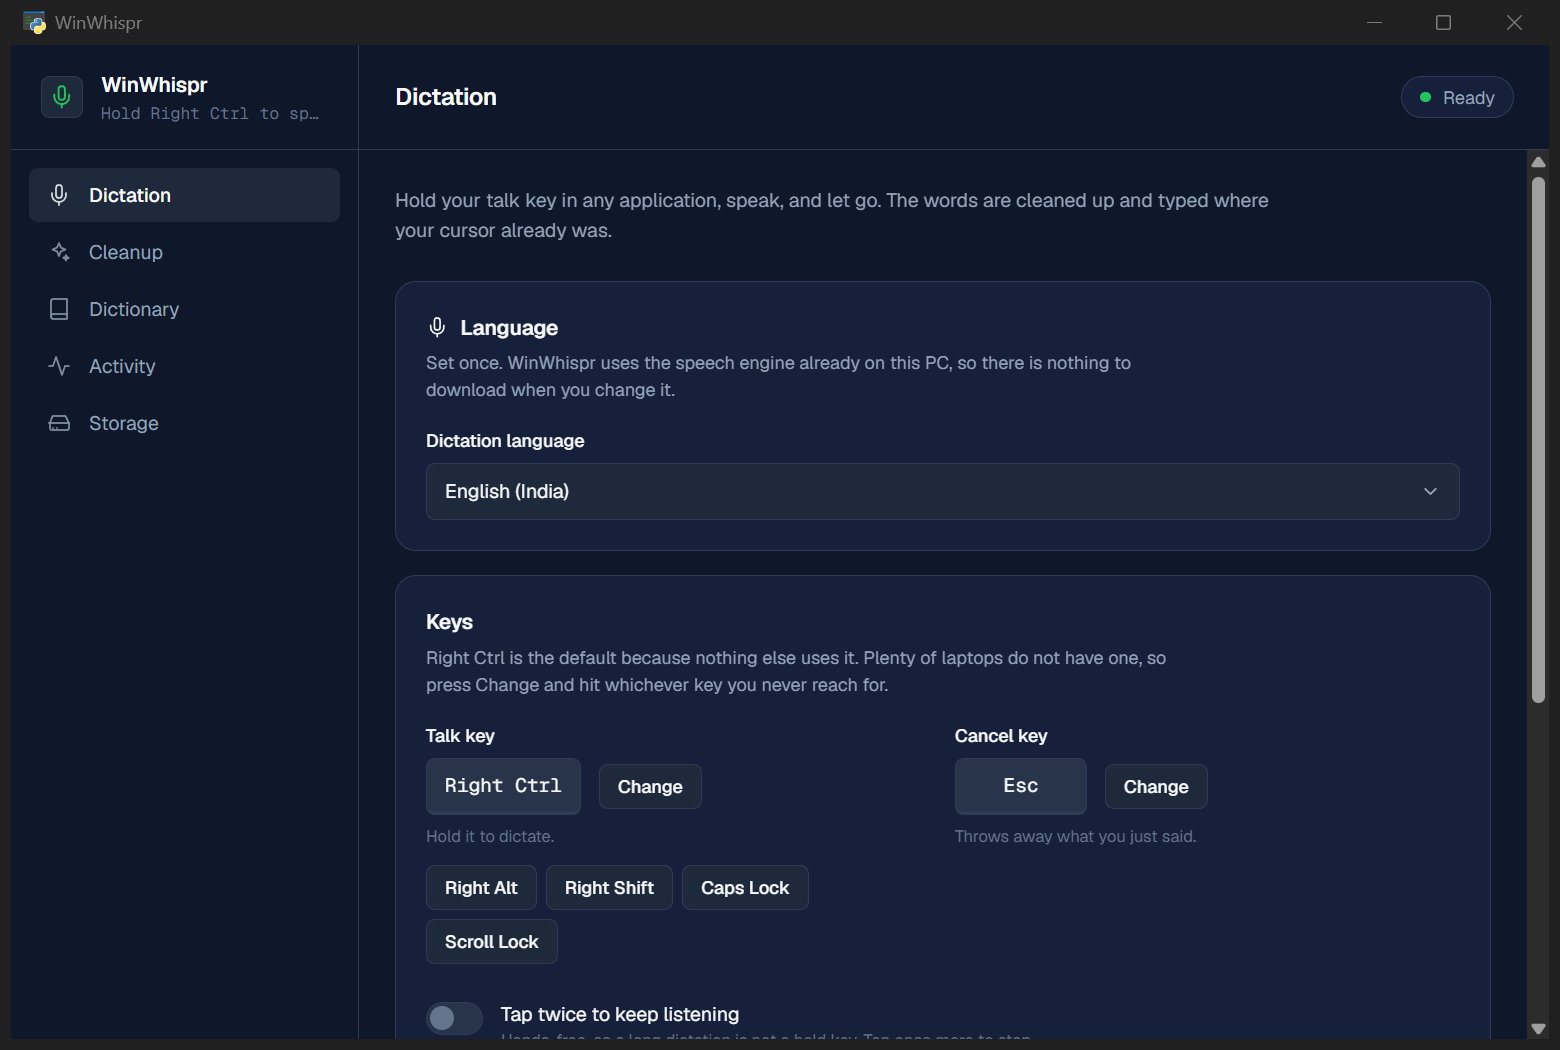Click the 'Cancel key' label
Image resolution: width=1560 pixels, height=1050 pixels.
(x=1001, y=736)
